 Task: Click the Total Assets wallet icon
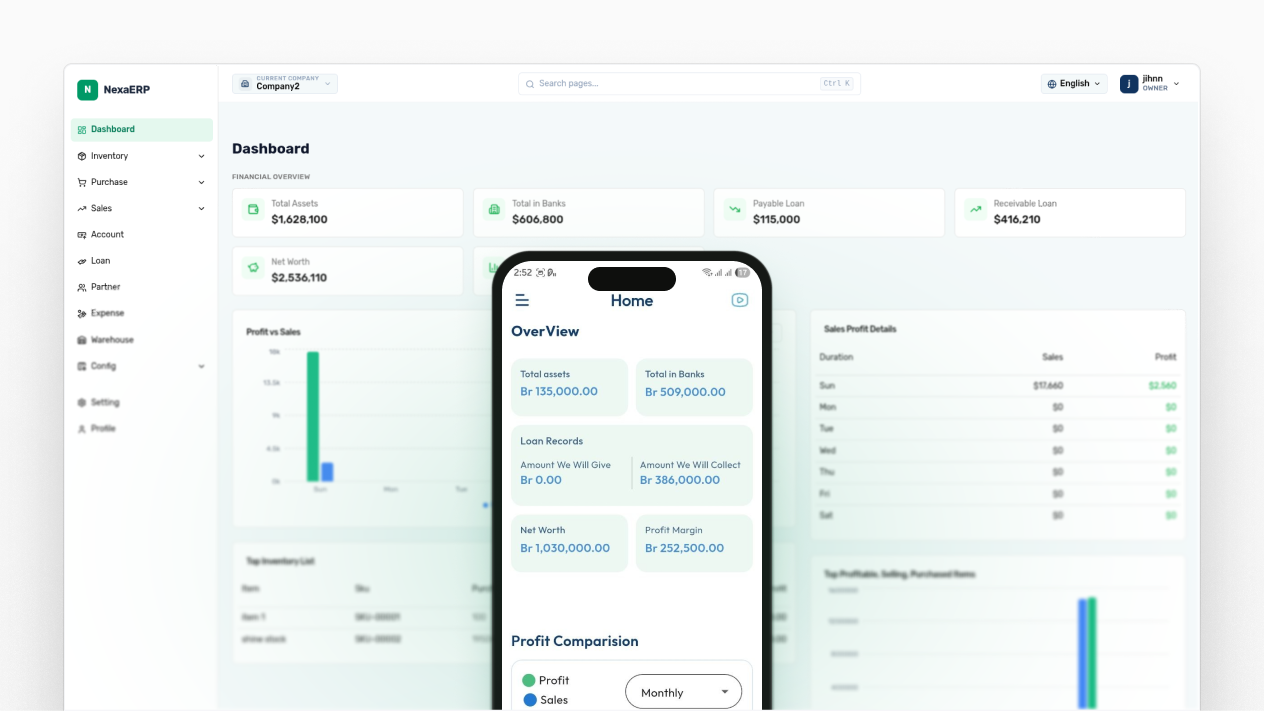point(253,209)
